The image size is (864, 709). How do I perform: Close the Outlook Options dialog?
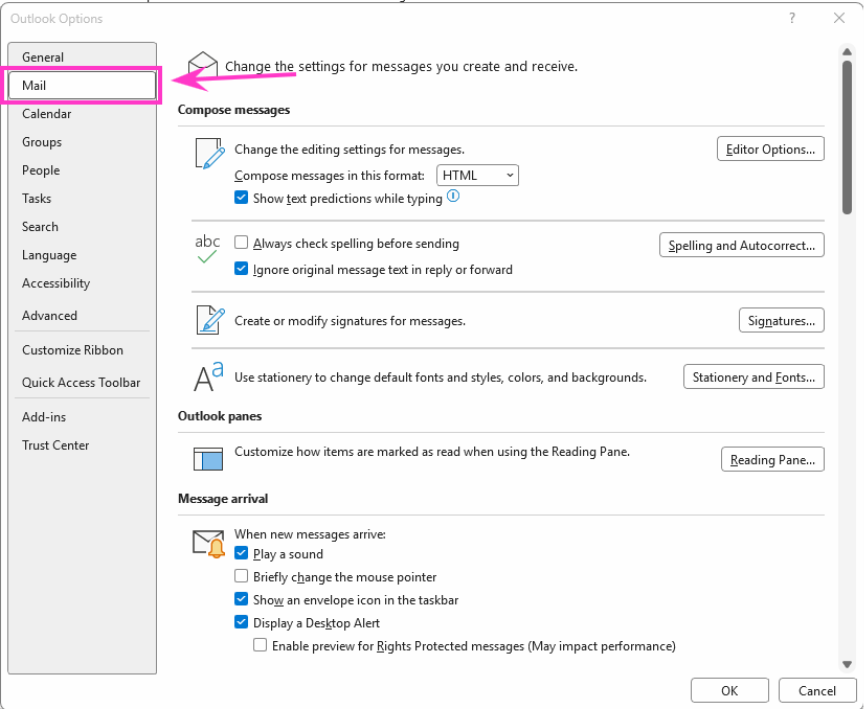click(x=839, y=18)
